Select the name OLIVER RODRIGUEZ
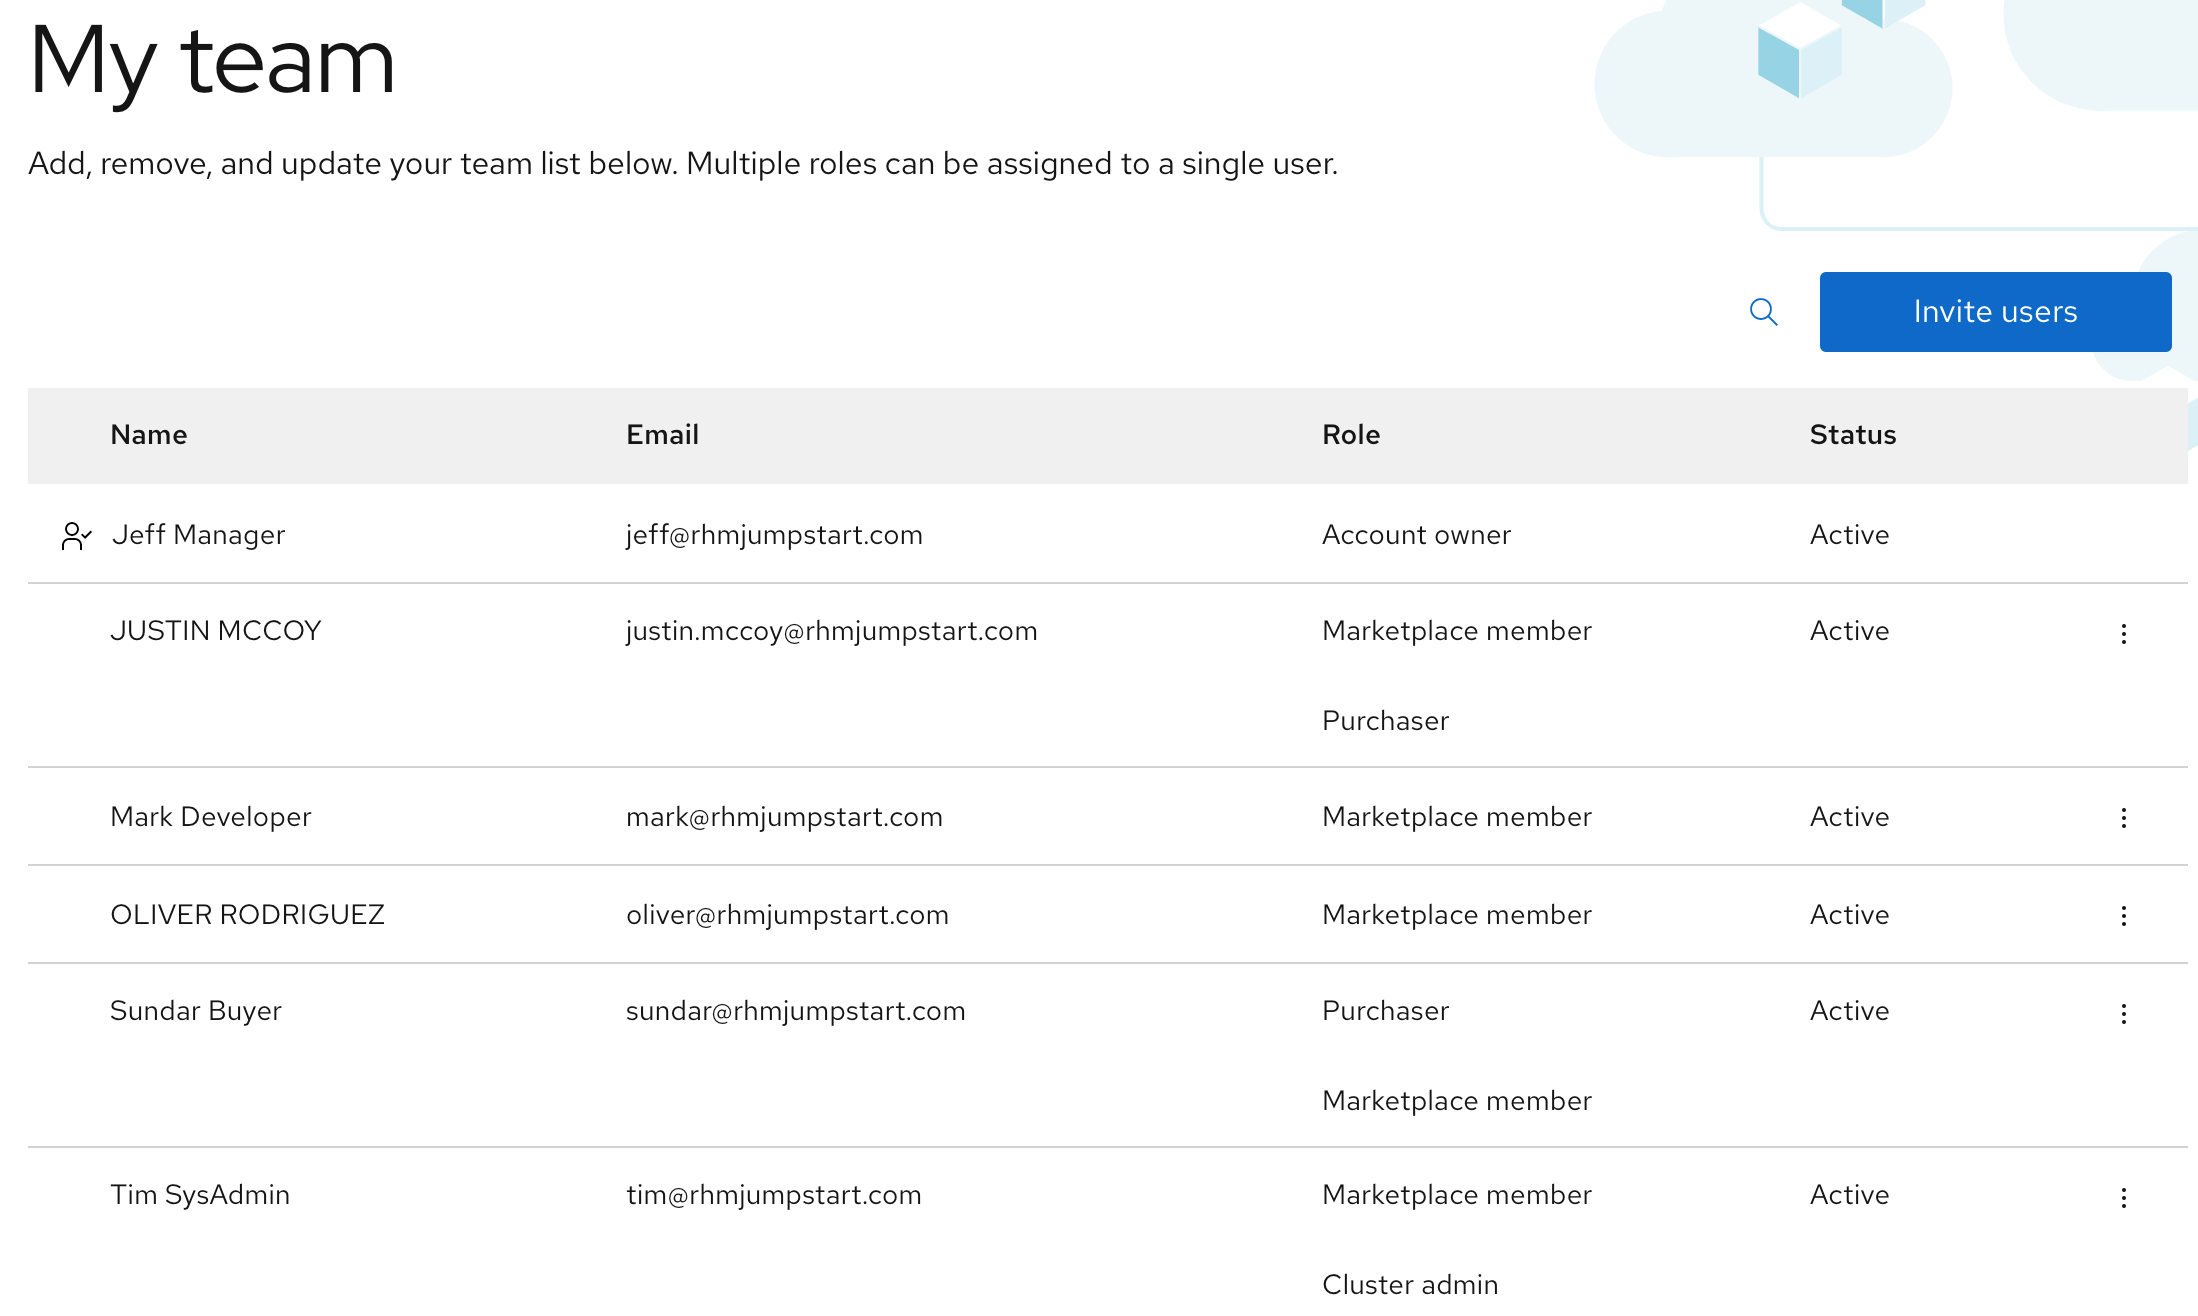Viewport: 2198px width, 1316px height. click(247, 915)
